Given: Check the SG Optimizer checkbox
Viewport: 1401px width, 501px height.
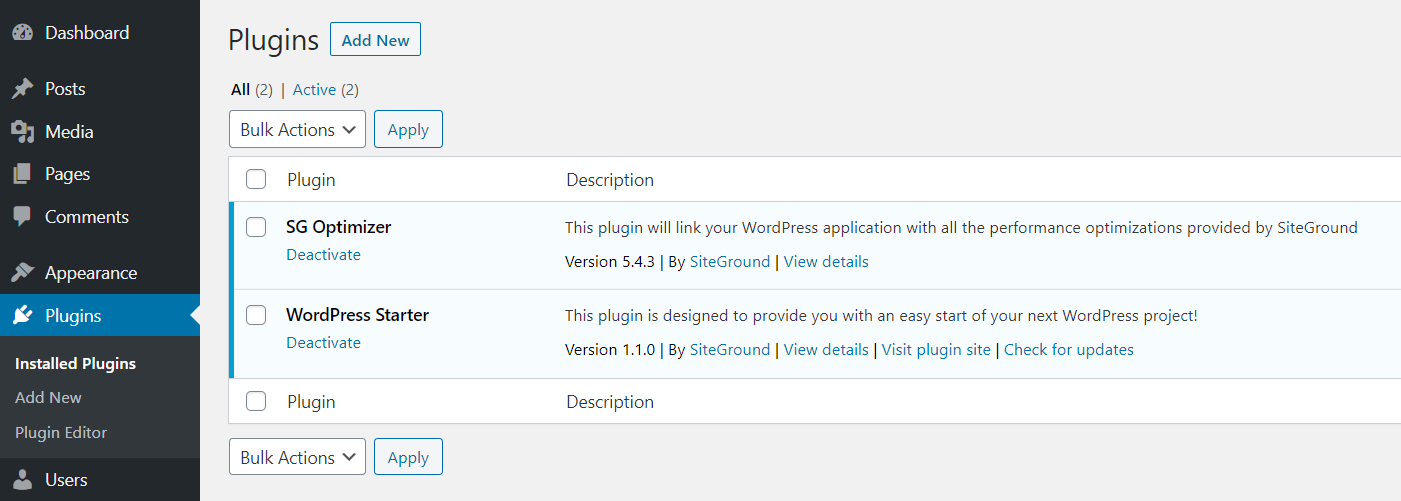Looking at the screenshot, I should pos(256,227).
